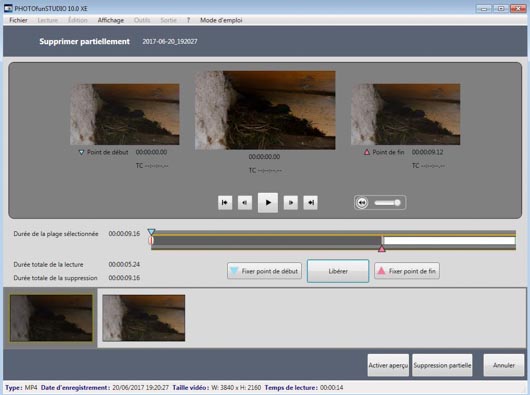Click total playback value 00:00:05.24
Viewport: 530px width, 395px height.
coord(124,265)
